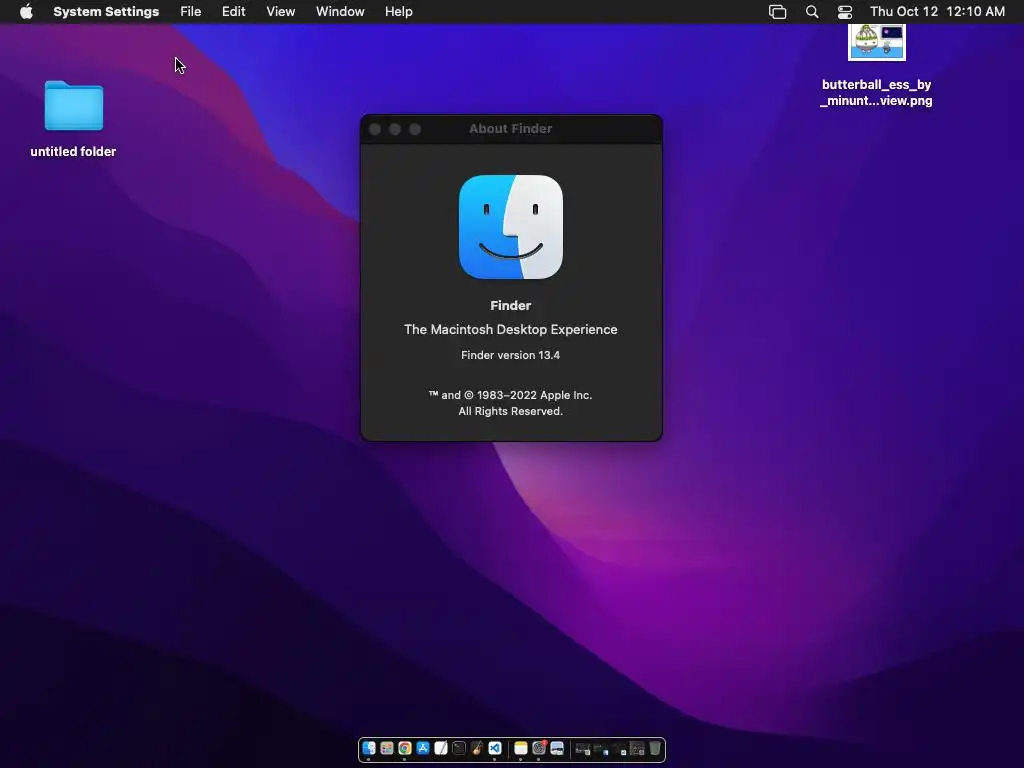The image size is (1024, 768).
Task: Open Finder from the Dock
Action: coord(369,748)
